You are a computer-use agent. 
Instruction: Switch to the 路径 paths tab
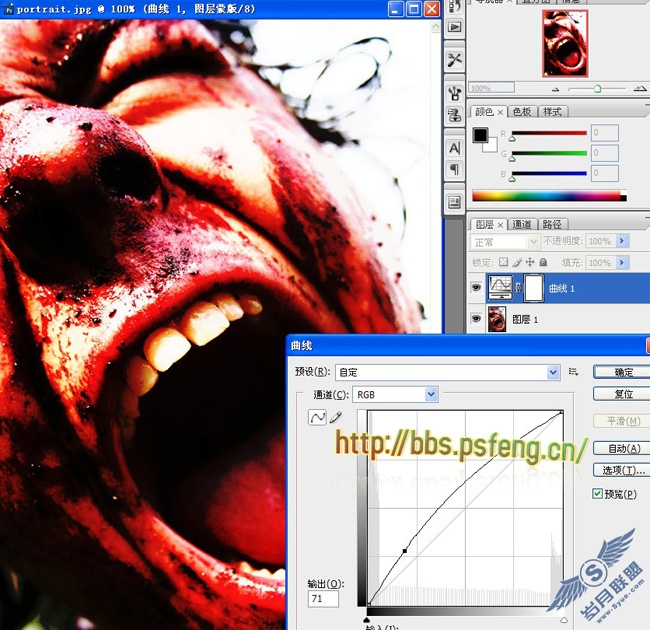[552, 225]
